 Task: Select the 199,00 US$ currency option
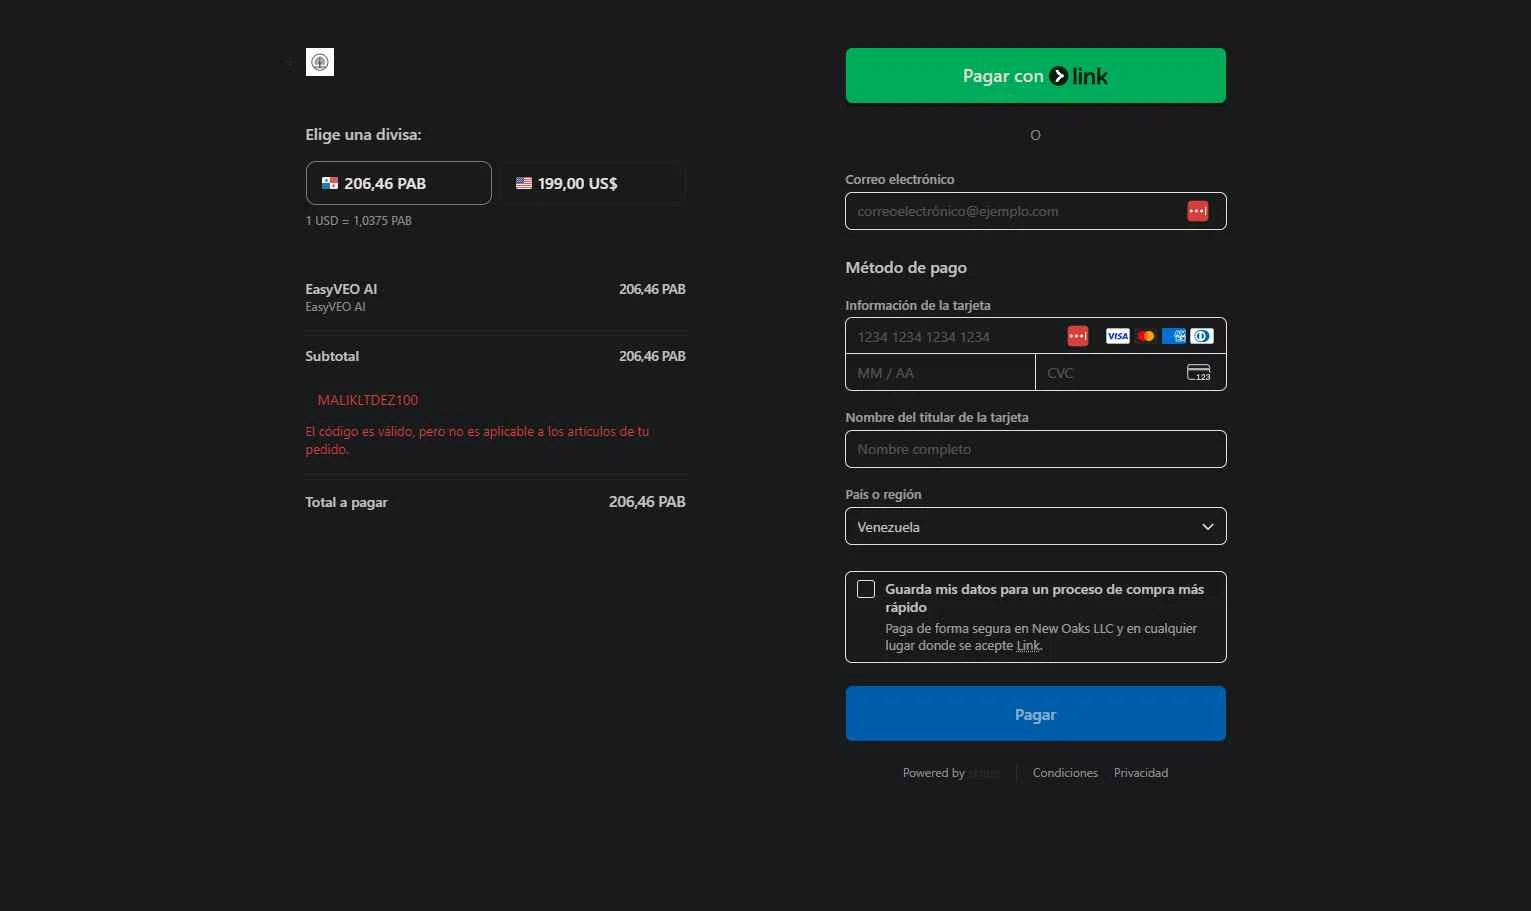[593, 183]
